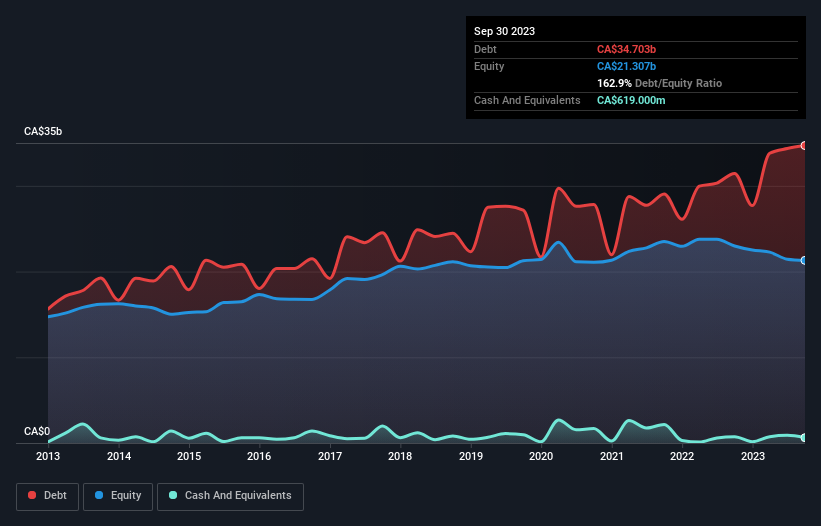This screenshot has width=821, height=526.
Task: Toggle the Cash And Equivalents legend button
Action: (230, 496)
